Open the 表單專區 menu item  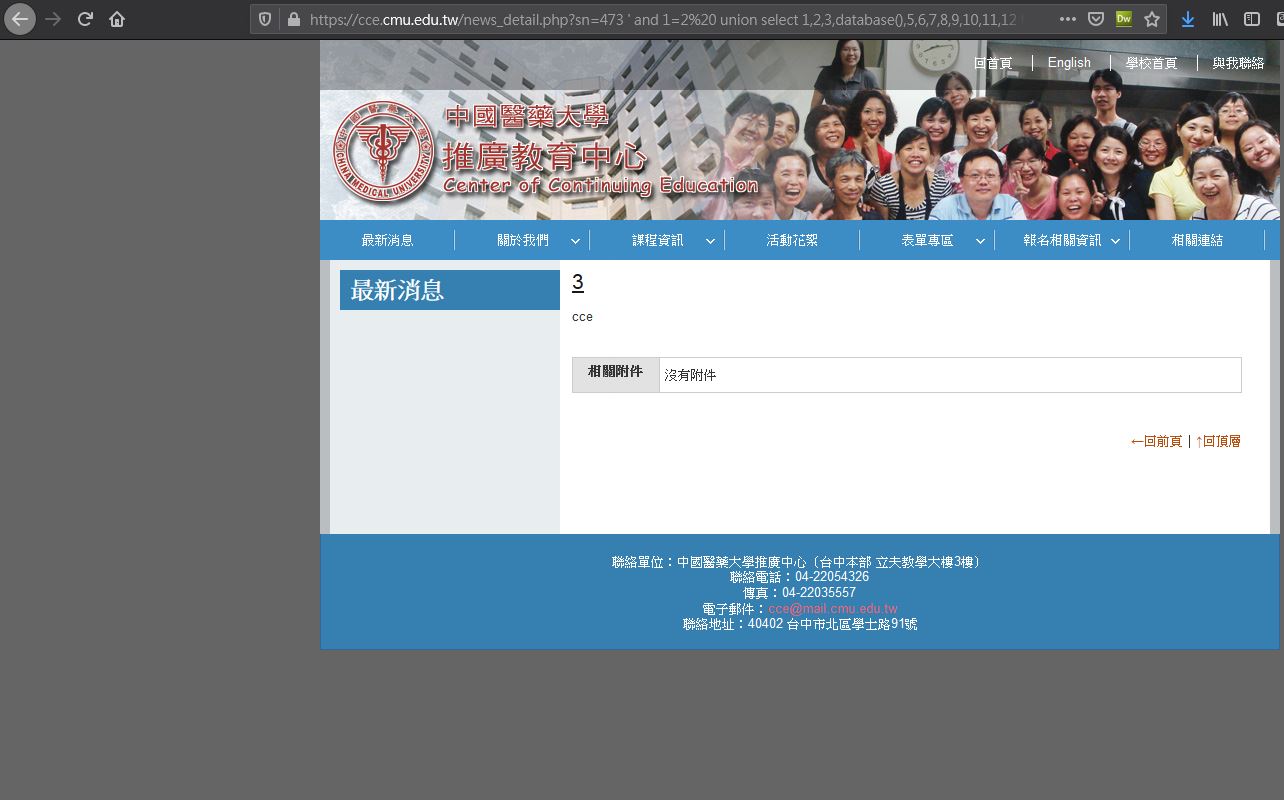927,240
